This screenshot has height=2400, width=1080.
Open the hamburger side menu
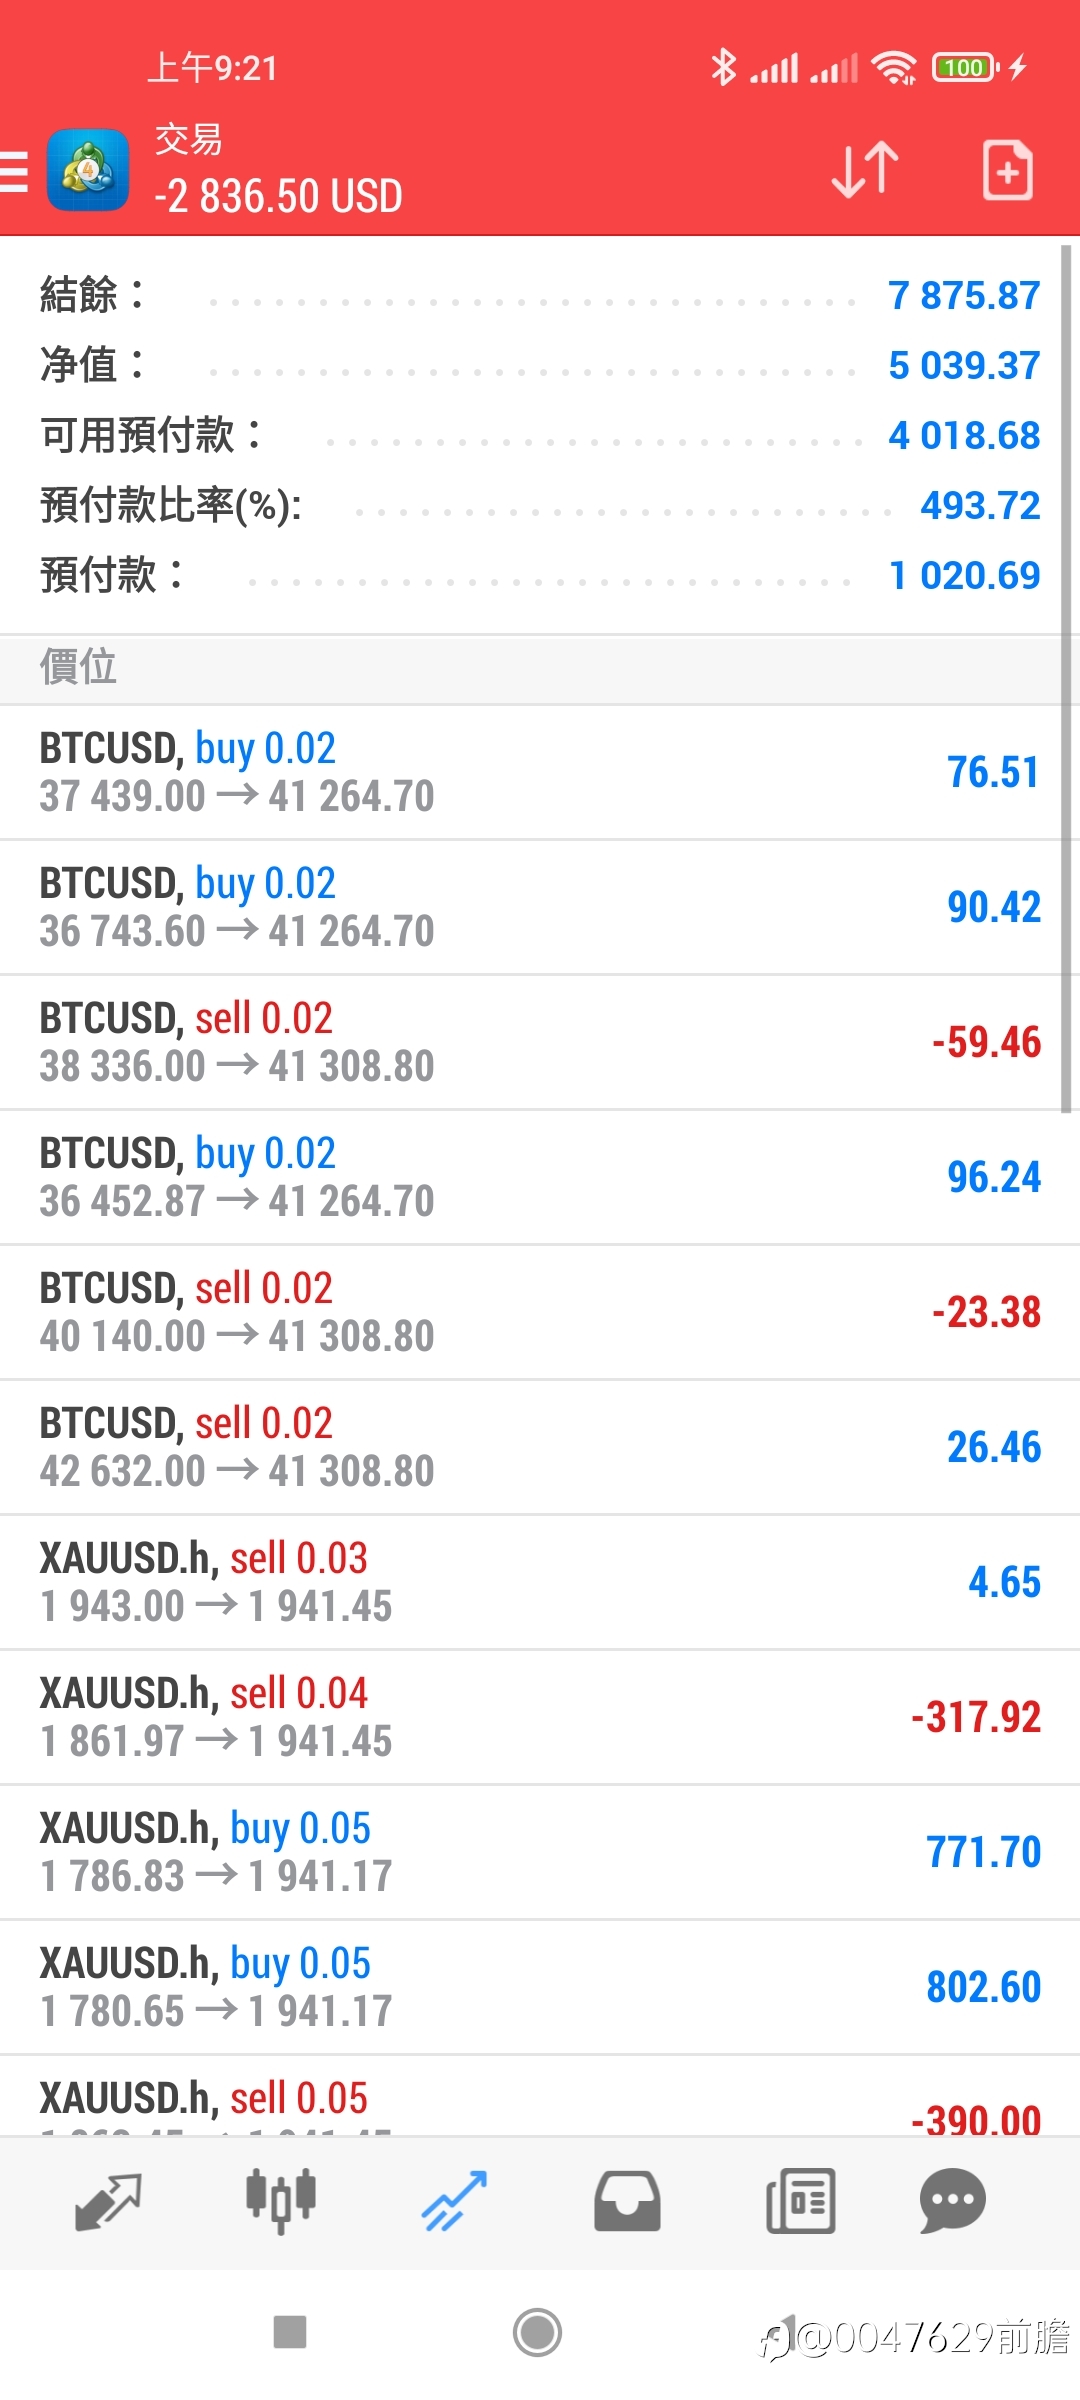pos(14,170)
